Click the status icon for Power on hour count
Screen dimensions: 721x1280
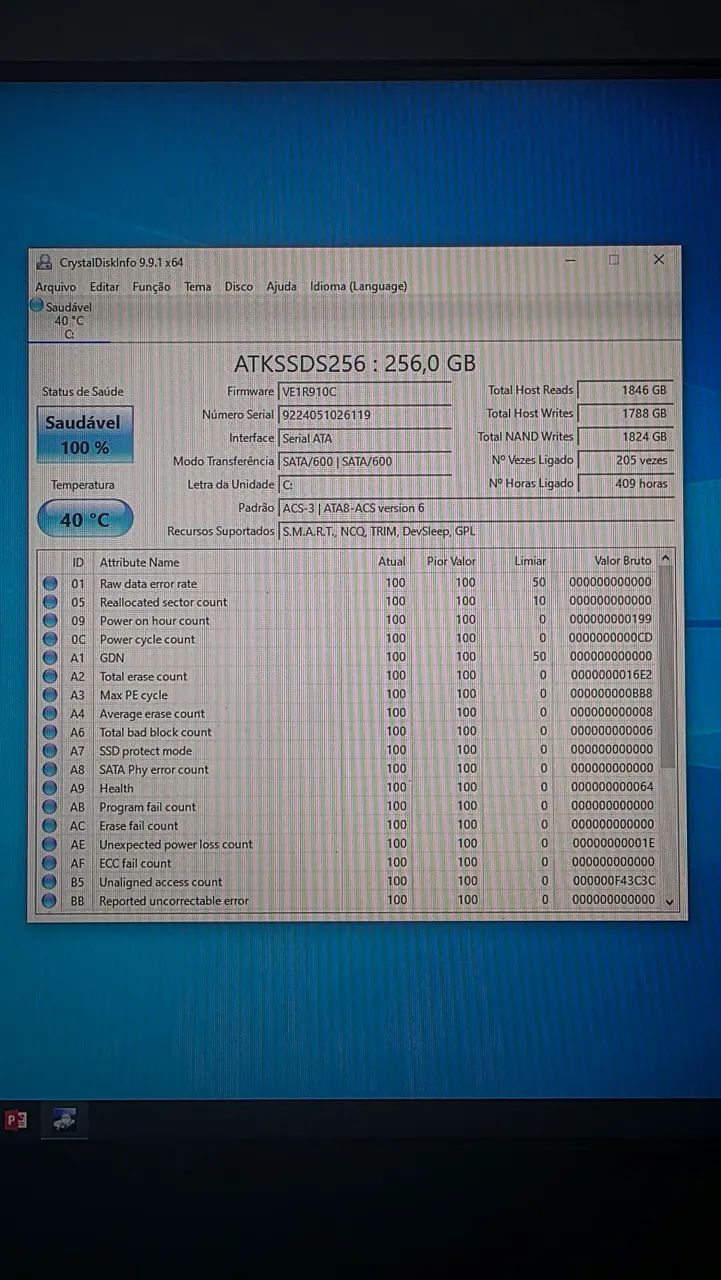[50, 620]
